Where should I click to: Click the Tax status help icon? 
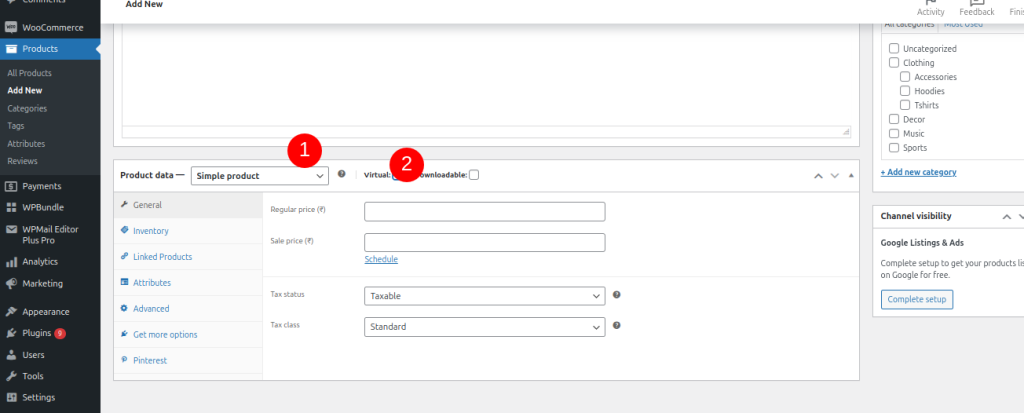[616, 295]
